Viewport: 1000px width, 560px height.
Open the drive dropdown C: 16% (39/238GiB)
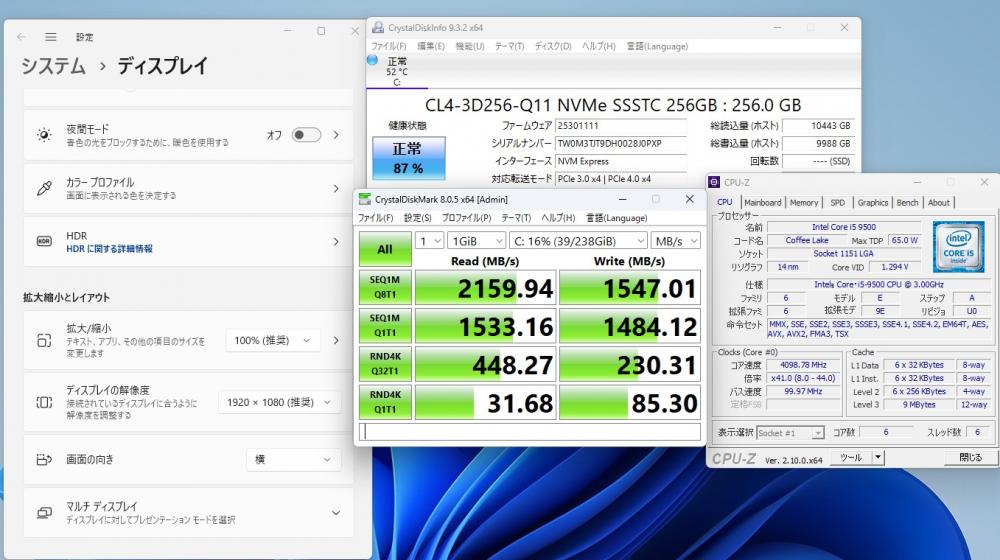(578, 241)
